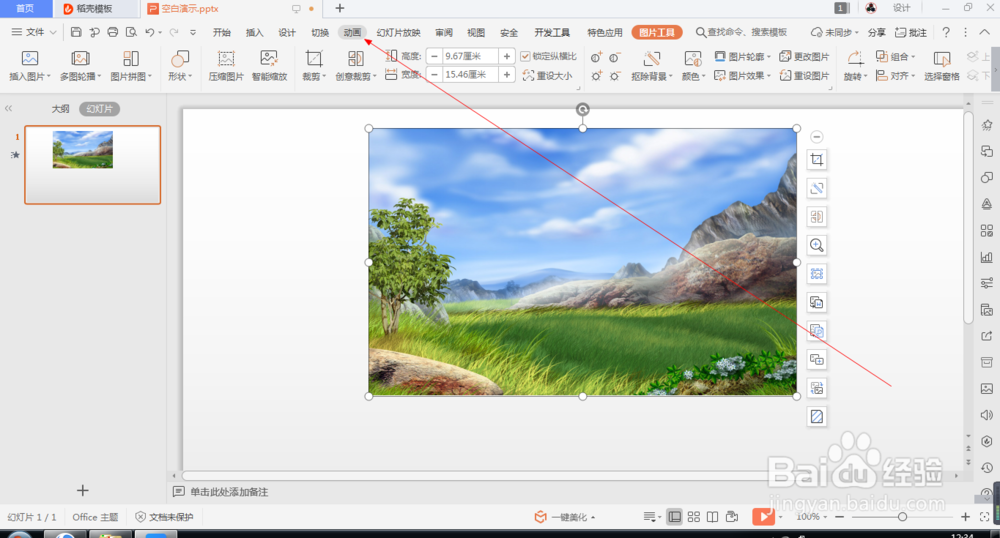
Task: Select slide 1 thumbnail in the panel
Action: 92,164
